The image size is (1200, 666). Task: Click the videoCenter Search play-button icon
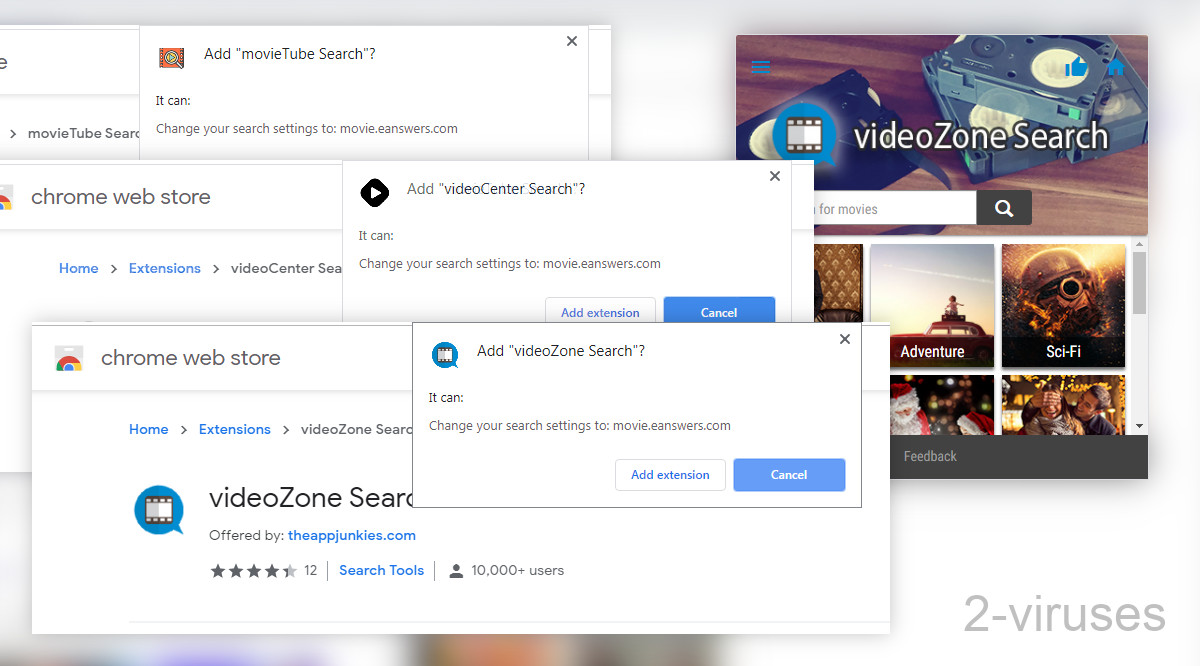click(375, 193)
